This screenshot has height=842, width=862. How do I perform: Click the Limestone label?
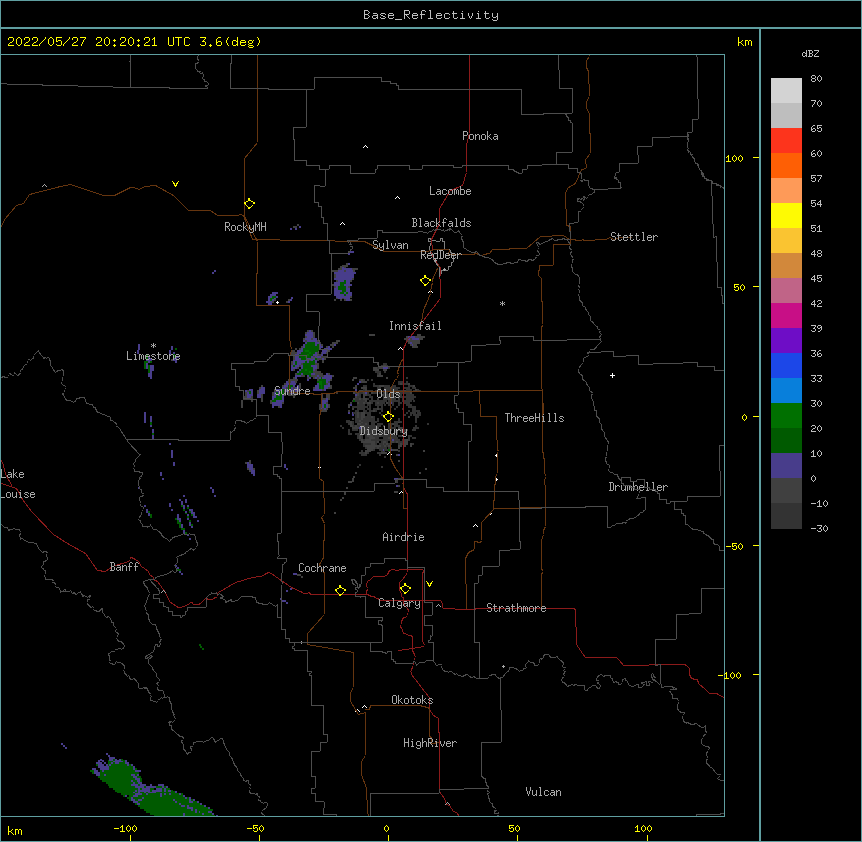[153, 356]
